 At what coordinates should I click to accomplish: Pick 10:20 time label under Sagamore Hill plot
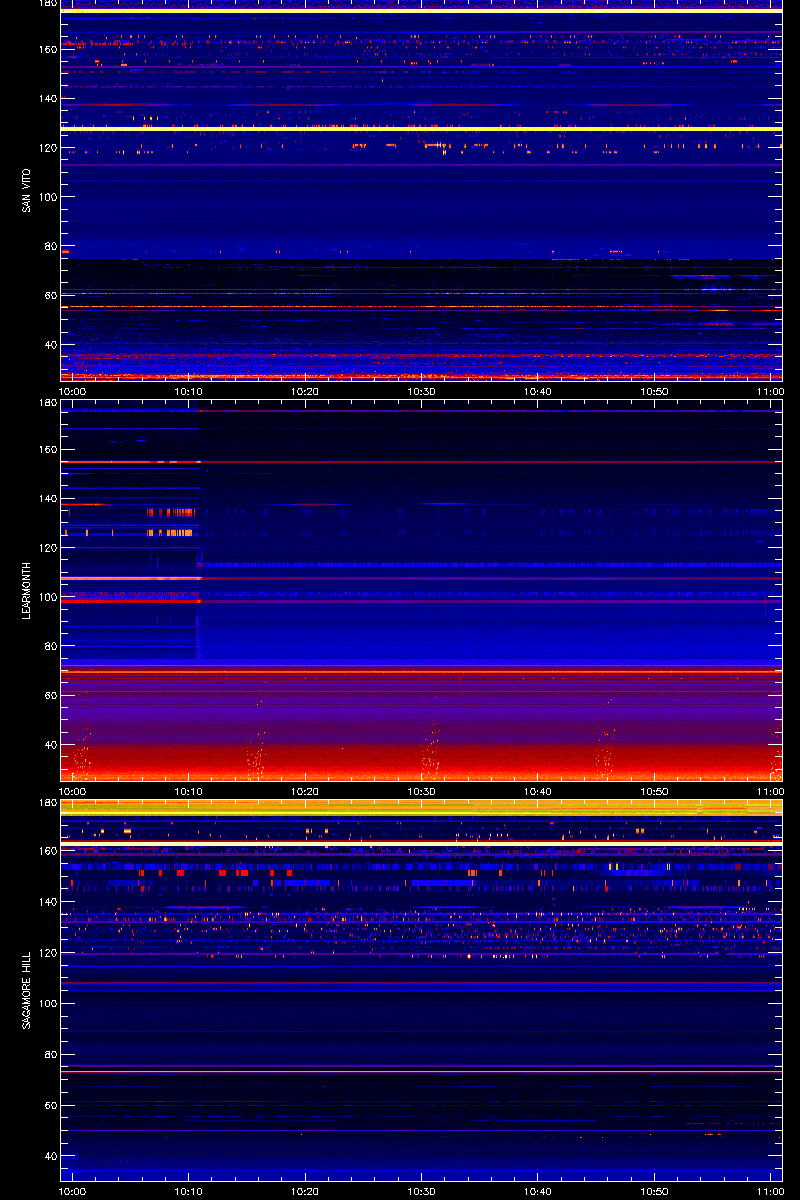[x=306, y=1191]
